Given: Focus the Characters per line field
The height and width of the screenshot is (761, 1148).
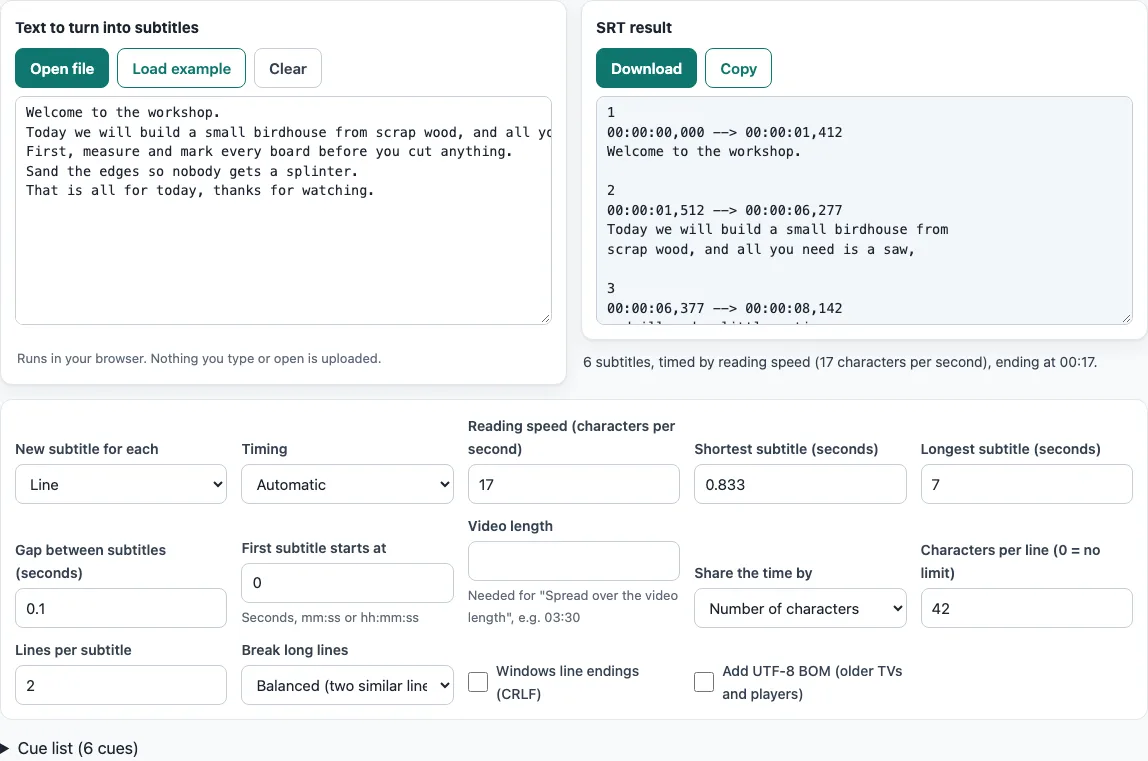Looking at the screenshot, I should coord(1026,608).
